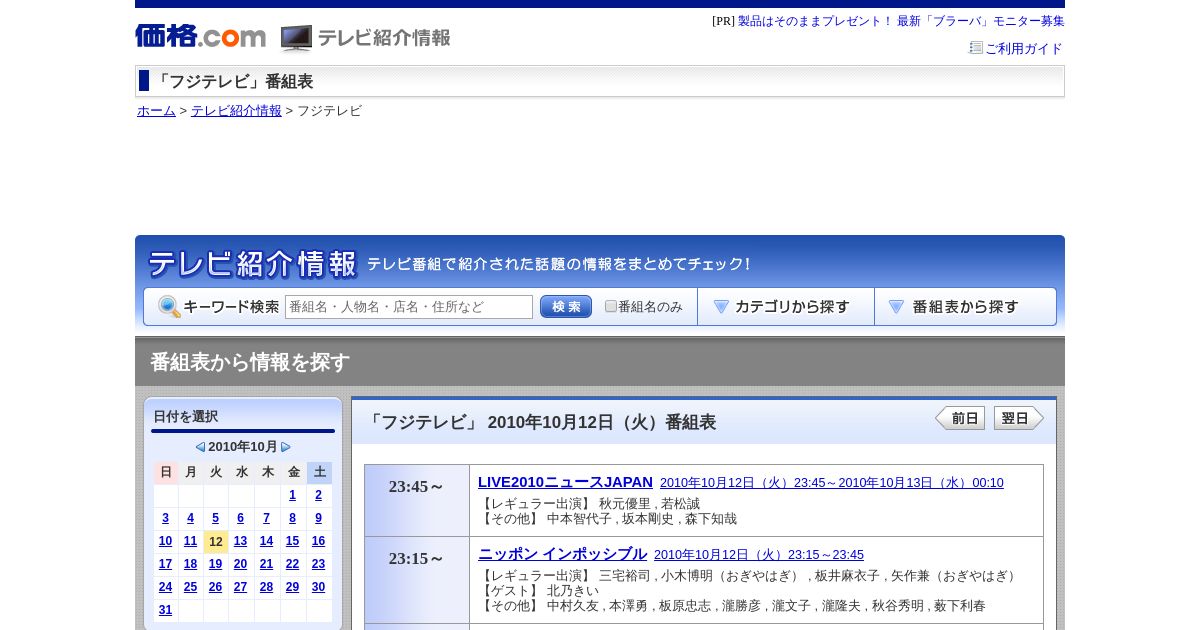
Task: Select October 29 in the calendar
Action: [x=293, y=587]
